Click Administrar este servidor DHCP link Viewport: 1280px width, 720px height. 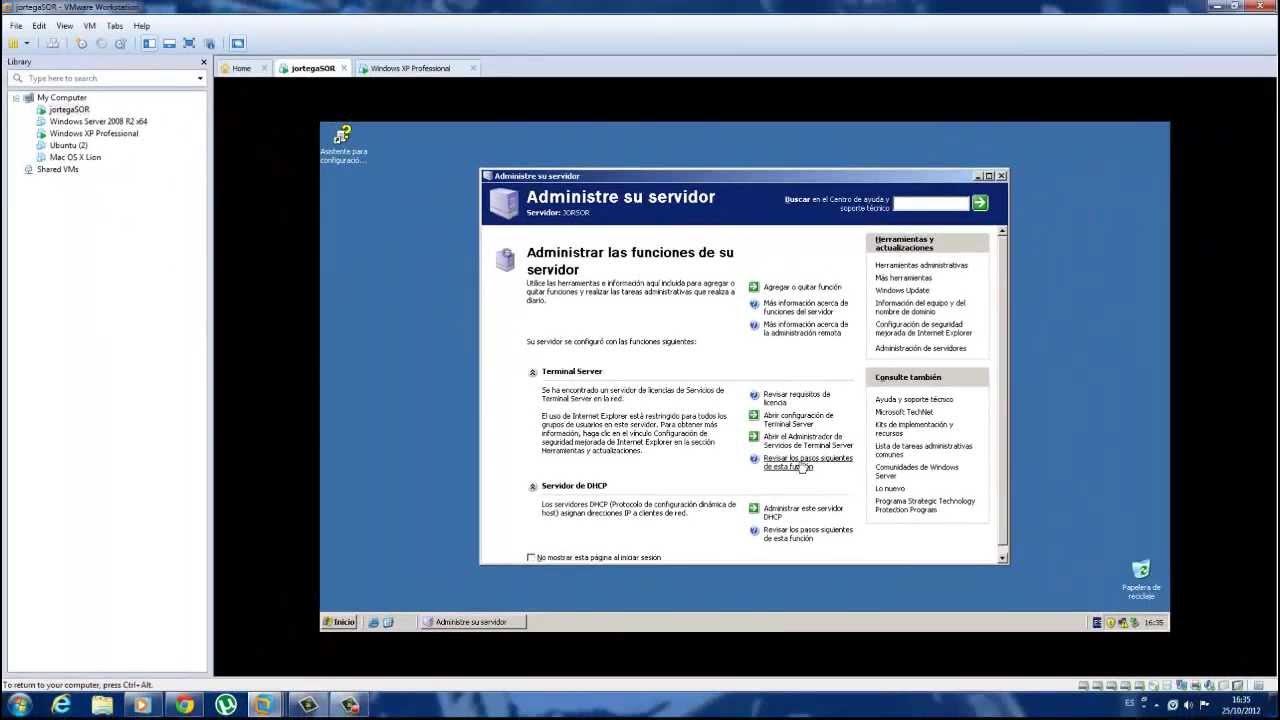click(803, 512)
